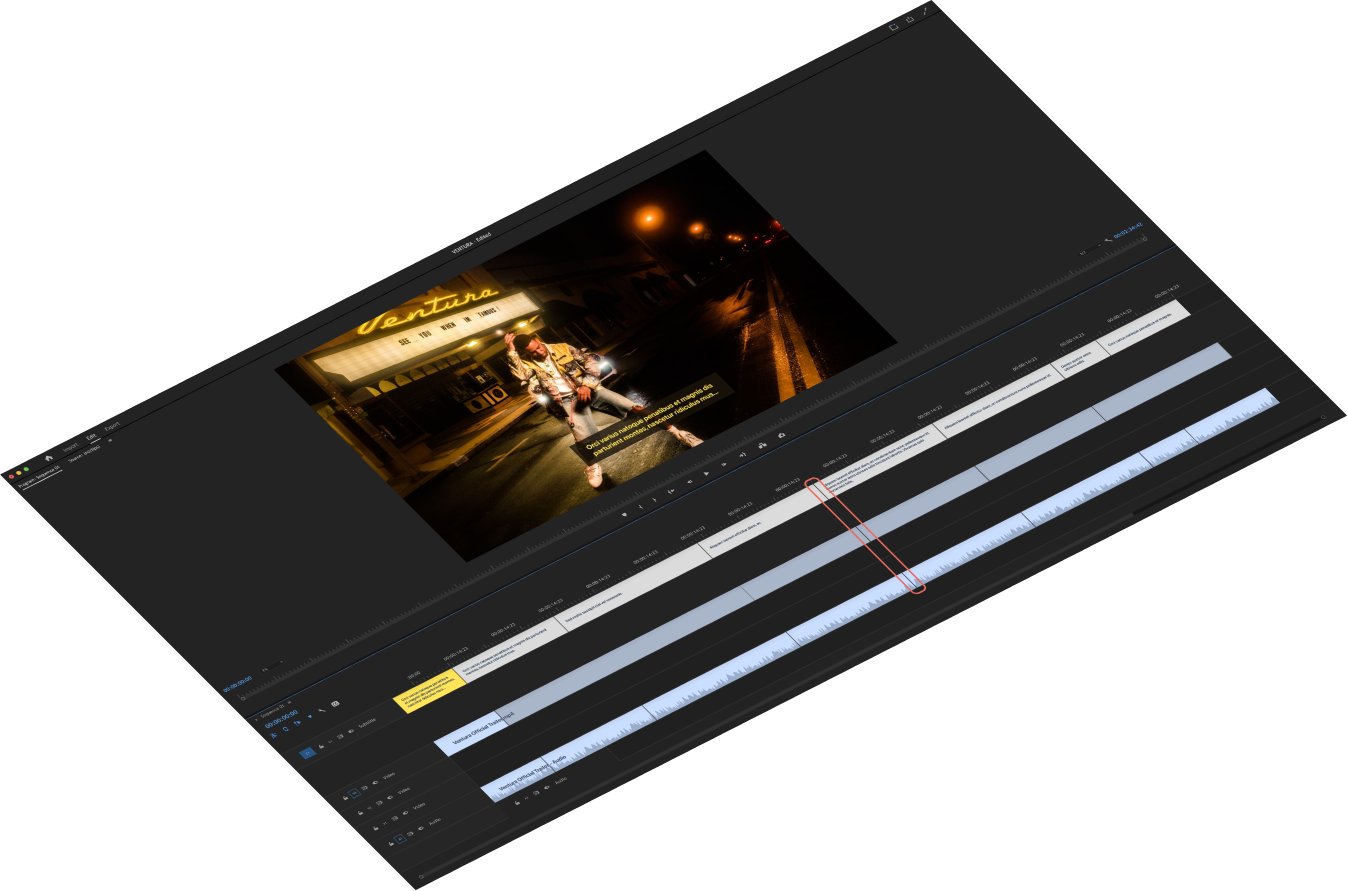The height and width of the screenshot is (891, 1348).
Task: Open the Fit zoom level dropdown
Action: (273, 666)
